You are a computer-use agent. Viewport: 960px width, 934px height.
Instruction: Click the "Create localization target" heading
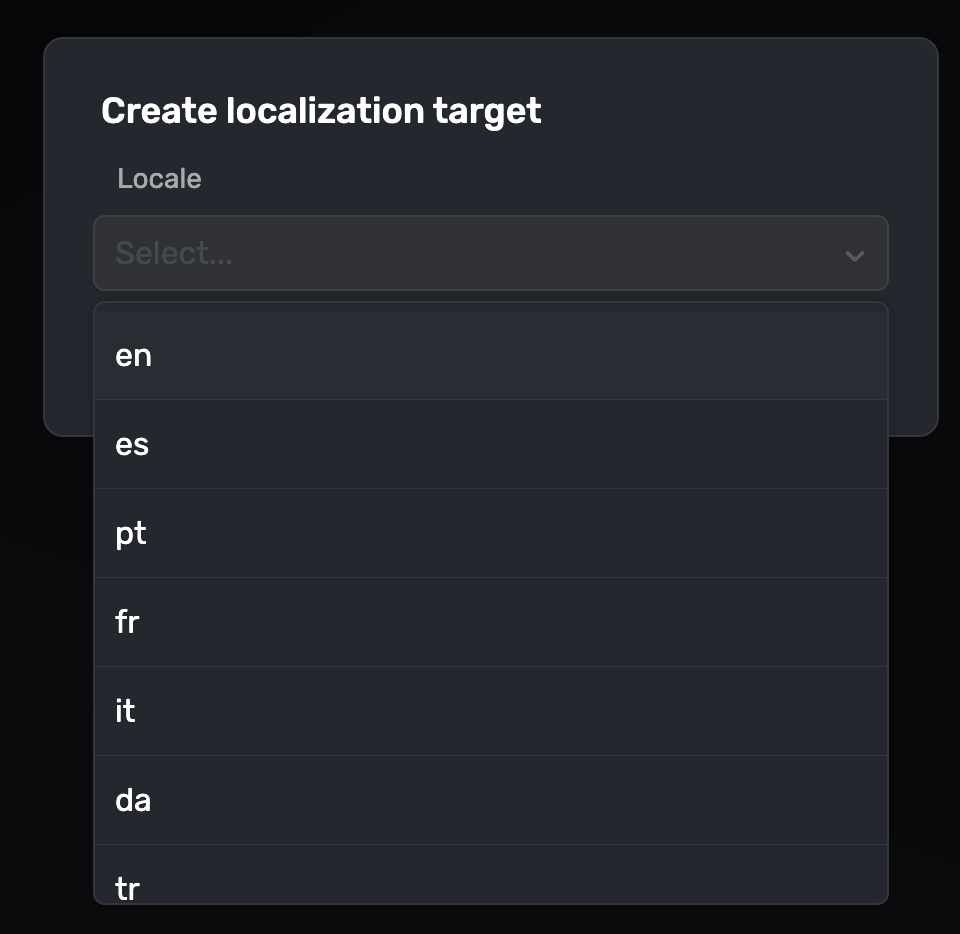pyautogui.click(x=321, y=111)
